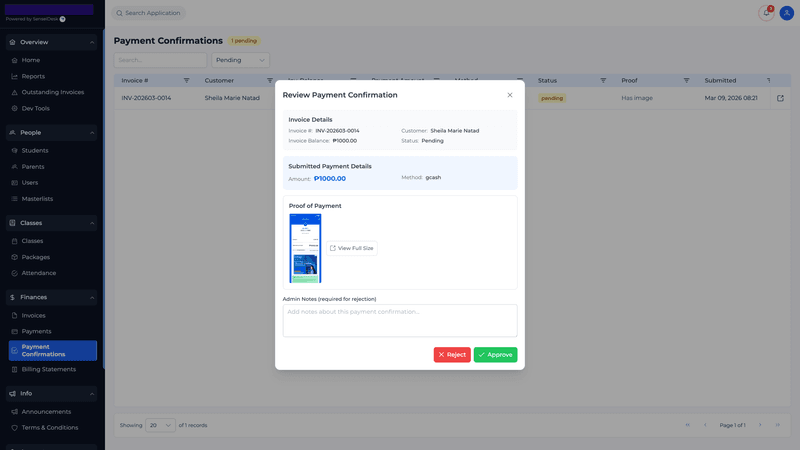Collapse the Overview sidebar section

tap(92, 42)
